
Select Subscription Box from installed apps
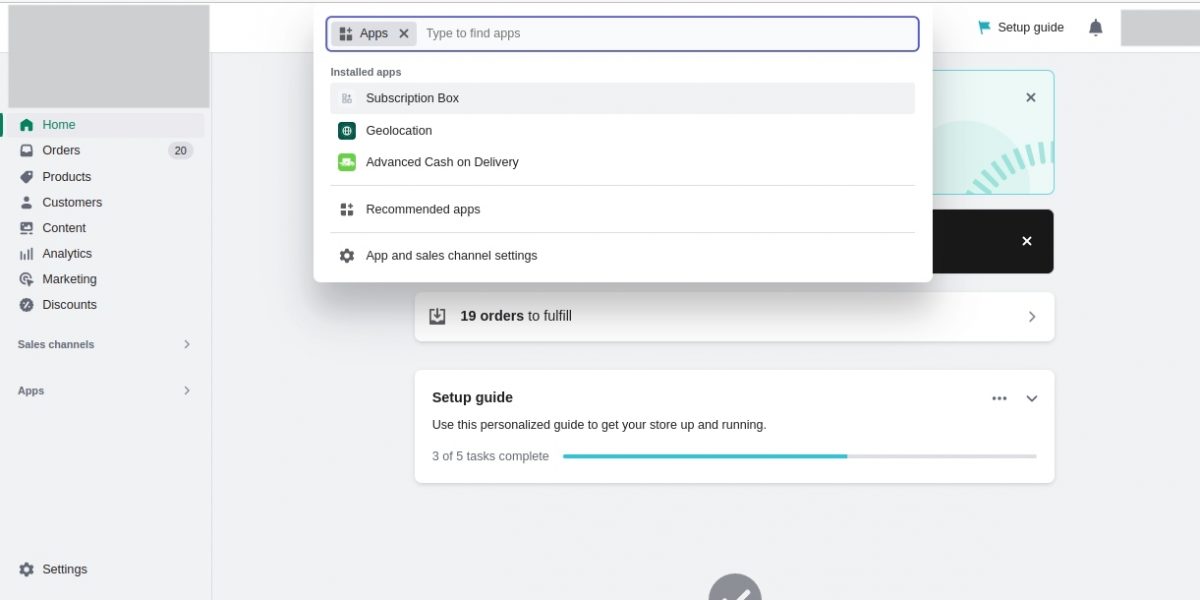pyautogui.click(x=412, y=98)
